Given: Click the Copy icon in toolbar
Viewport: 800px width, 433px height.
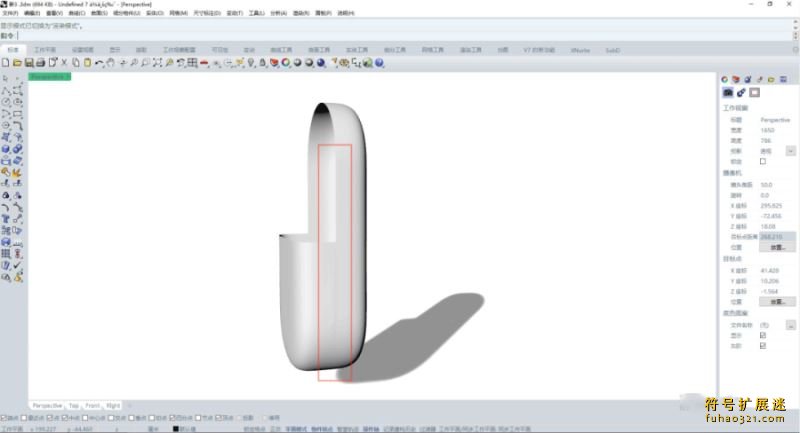Looking at the screenshot, I should tap(76, 63).
